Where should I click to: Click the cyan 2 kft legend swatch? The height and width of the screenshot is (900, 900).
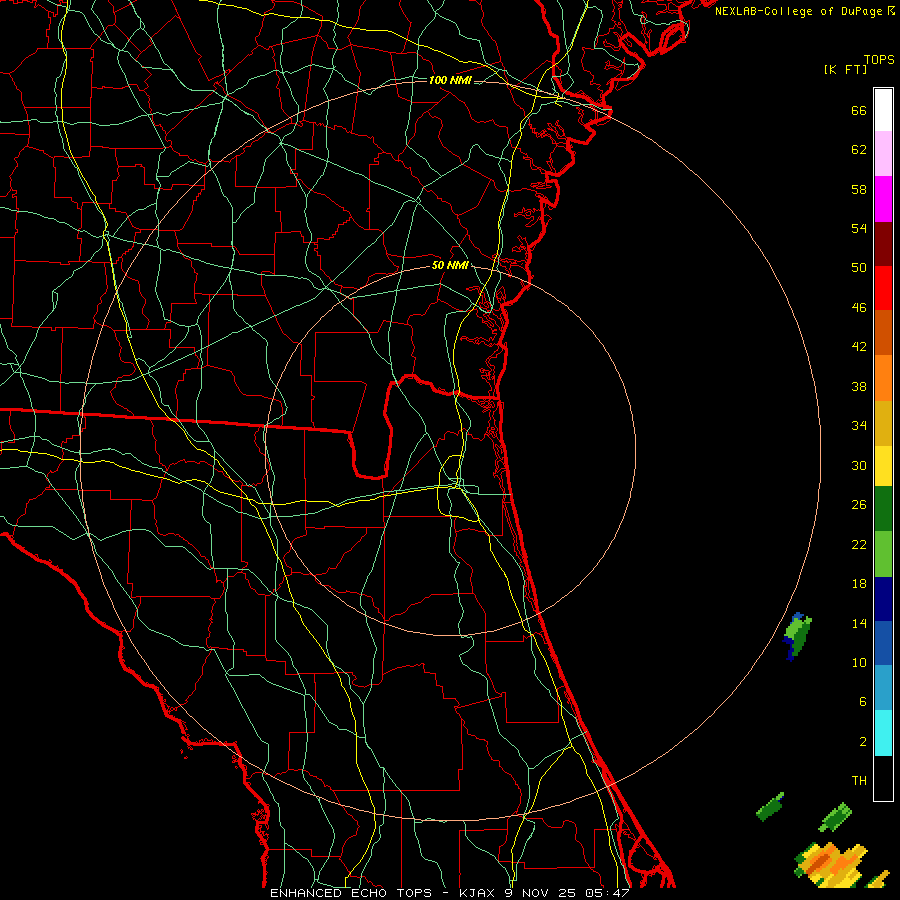pos(883,732)
